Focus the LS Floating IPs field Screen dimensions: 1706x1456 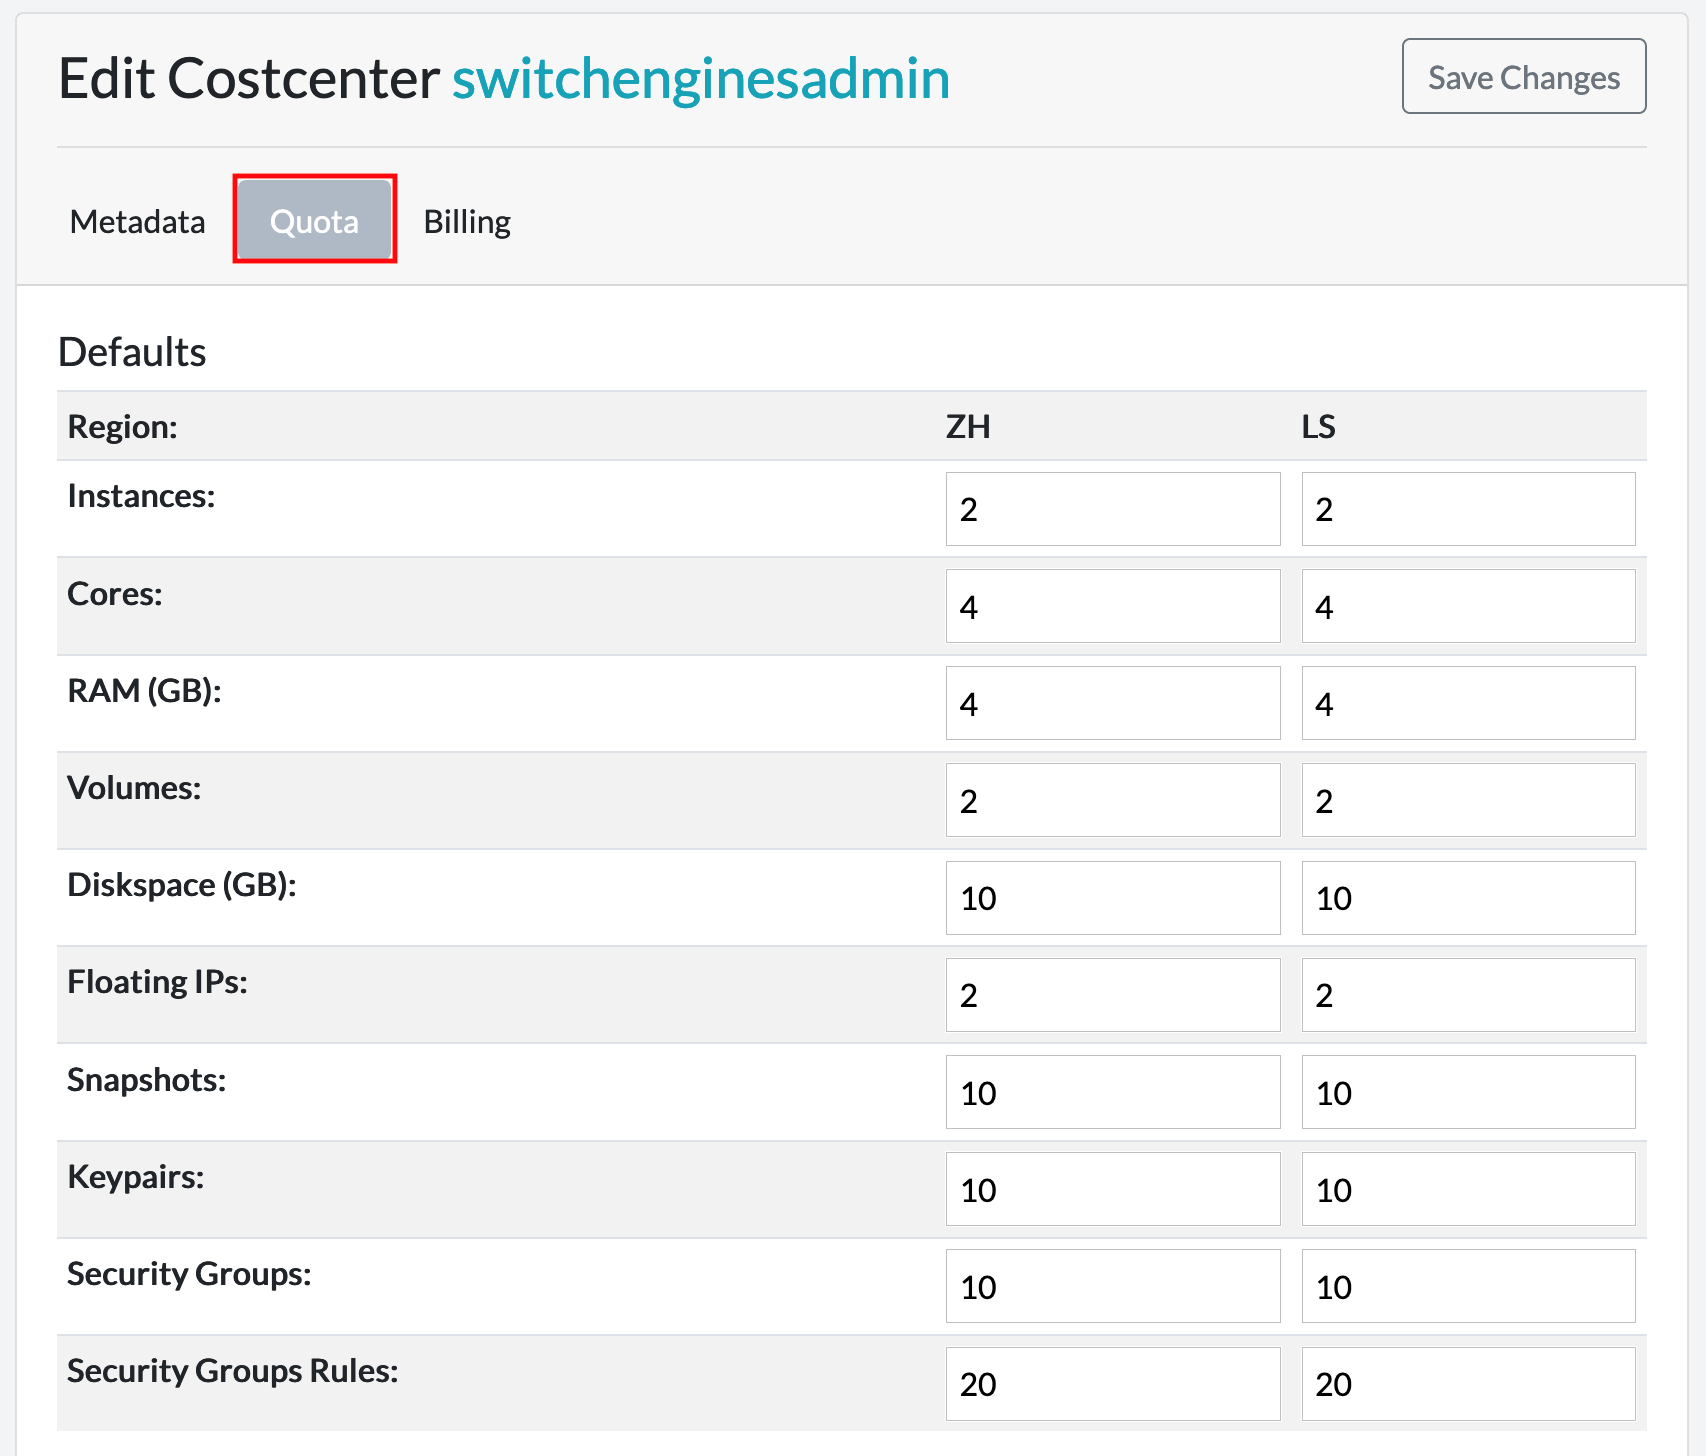click(1468, 995)
